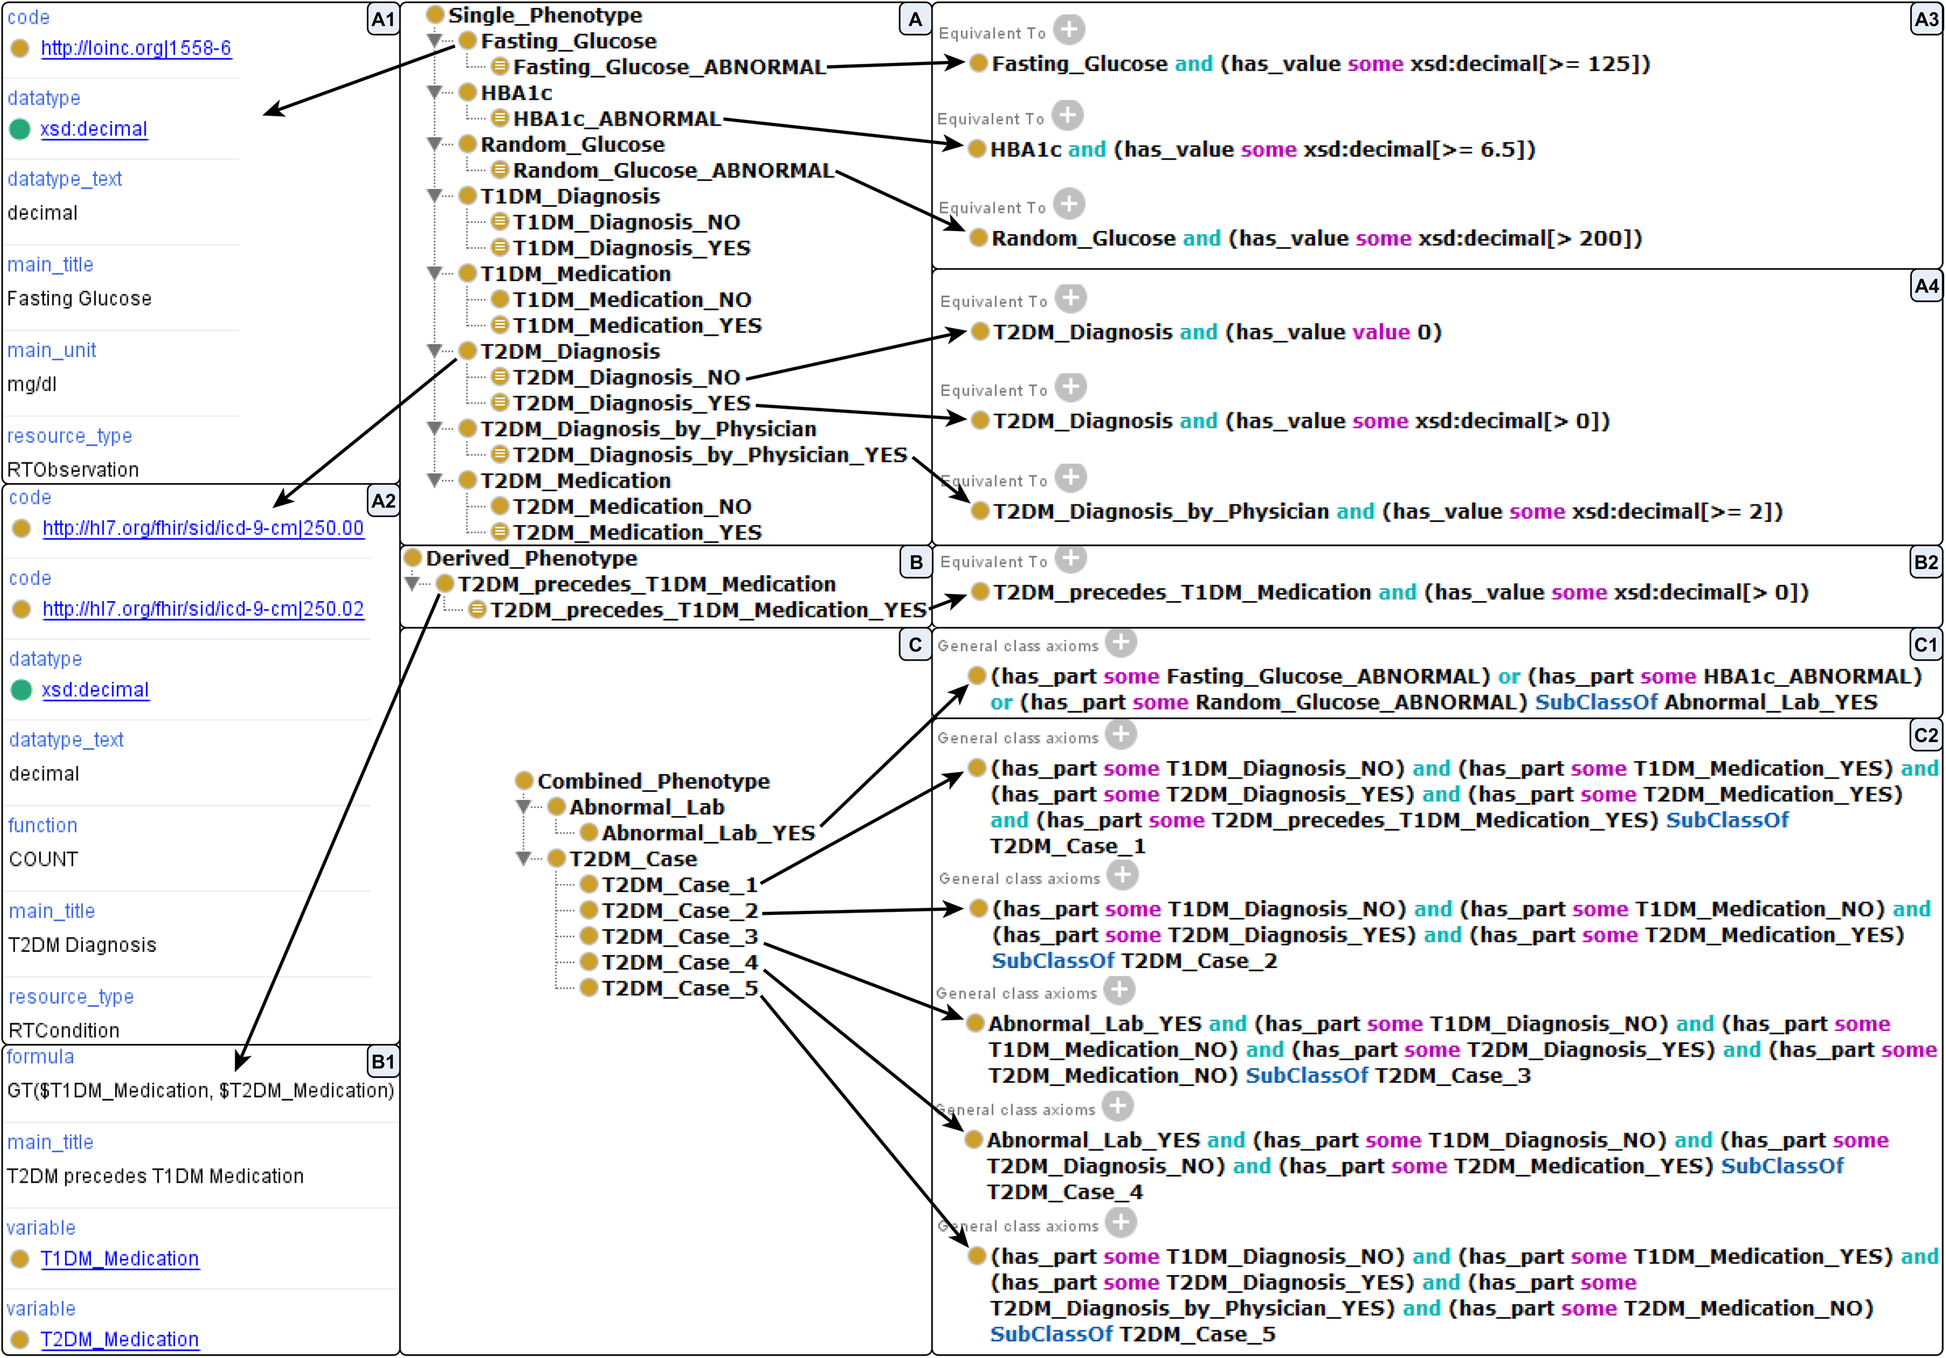
Task: Collapse the Fasting_Glucose tree node
Action: (x=435, y=41)
